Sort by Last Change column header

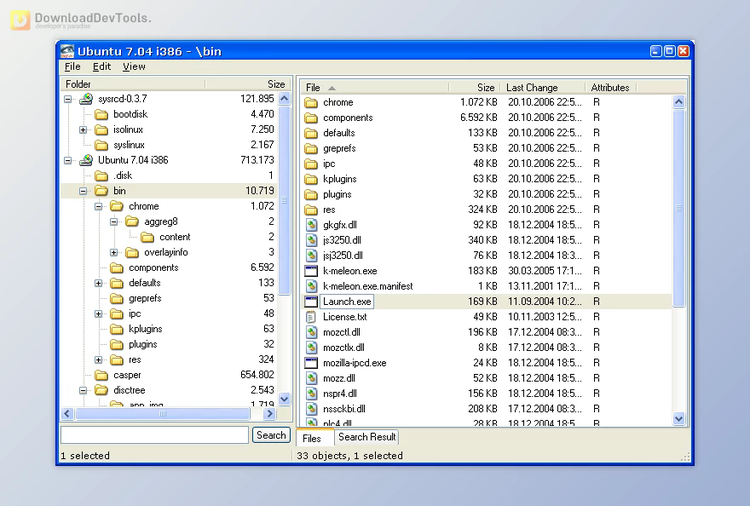[x=542, y=88]
